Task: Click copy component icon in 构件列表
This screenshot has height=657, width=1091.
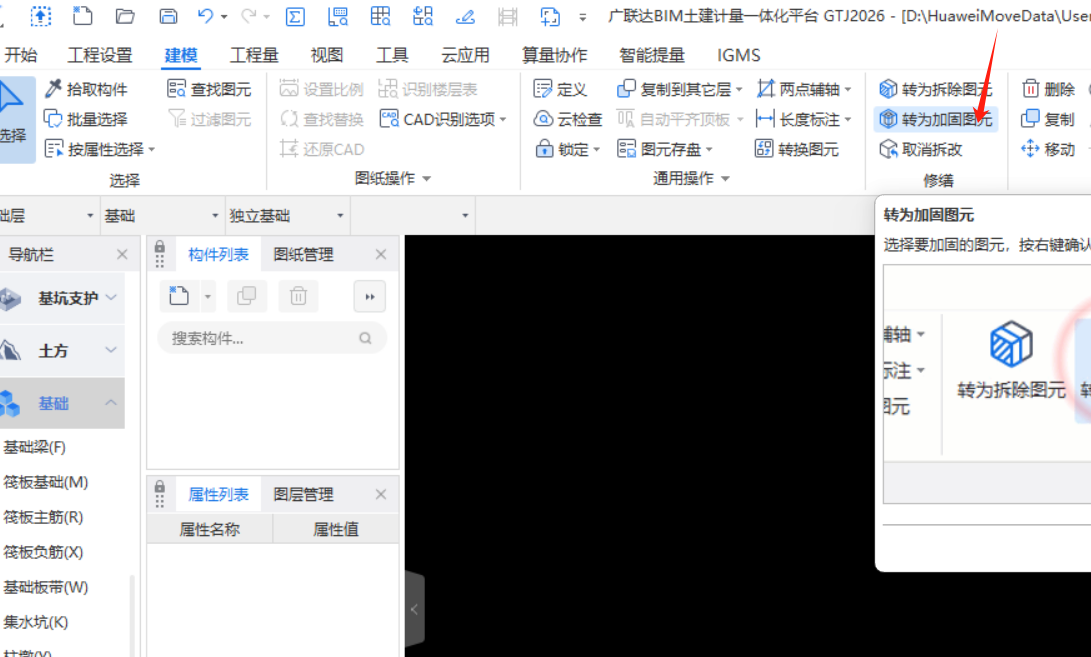Action: [x=246, y=296]
